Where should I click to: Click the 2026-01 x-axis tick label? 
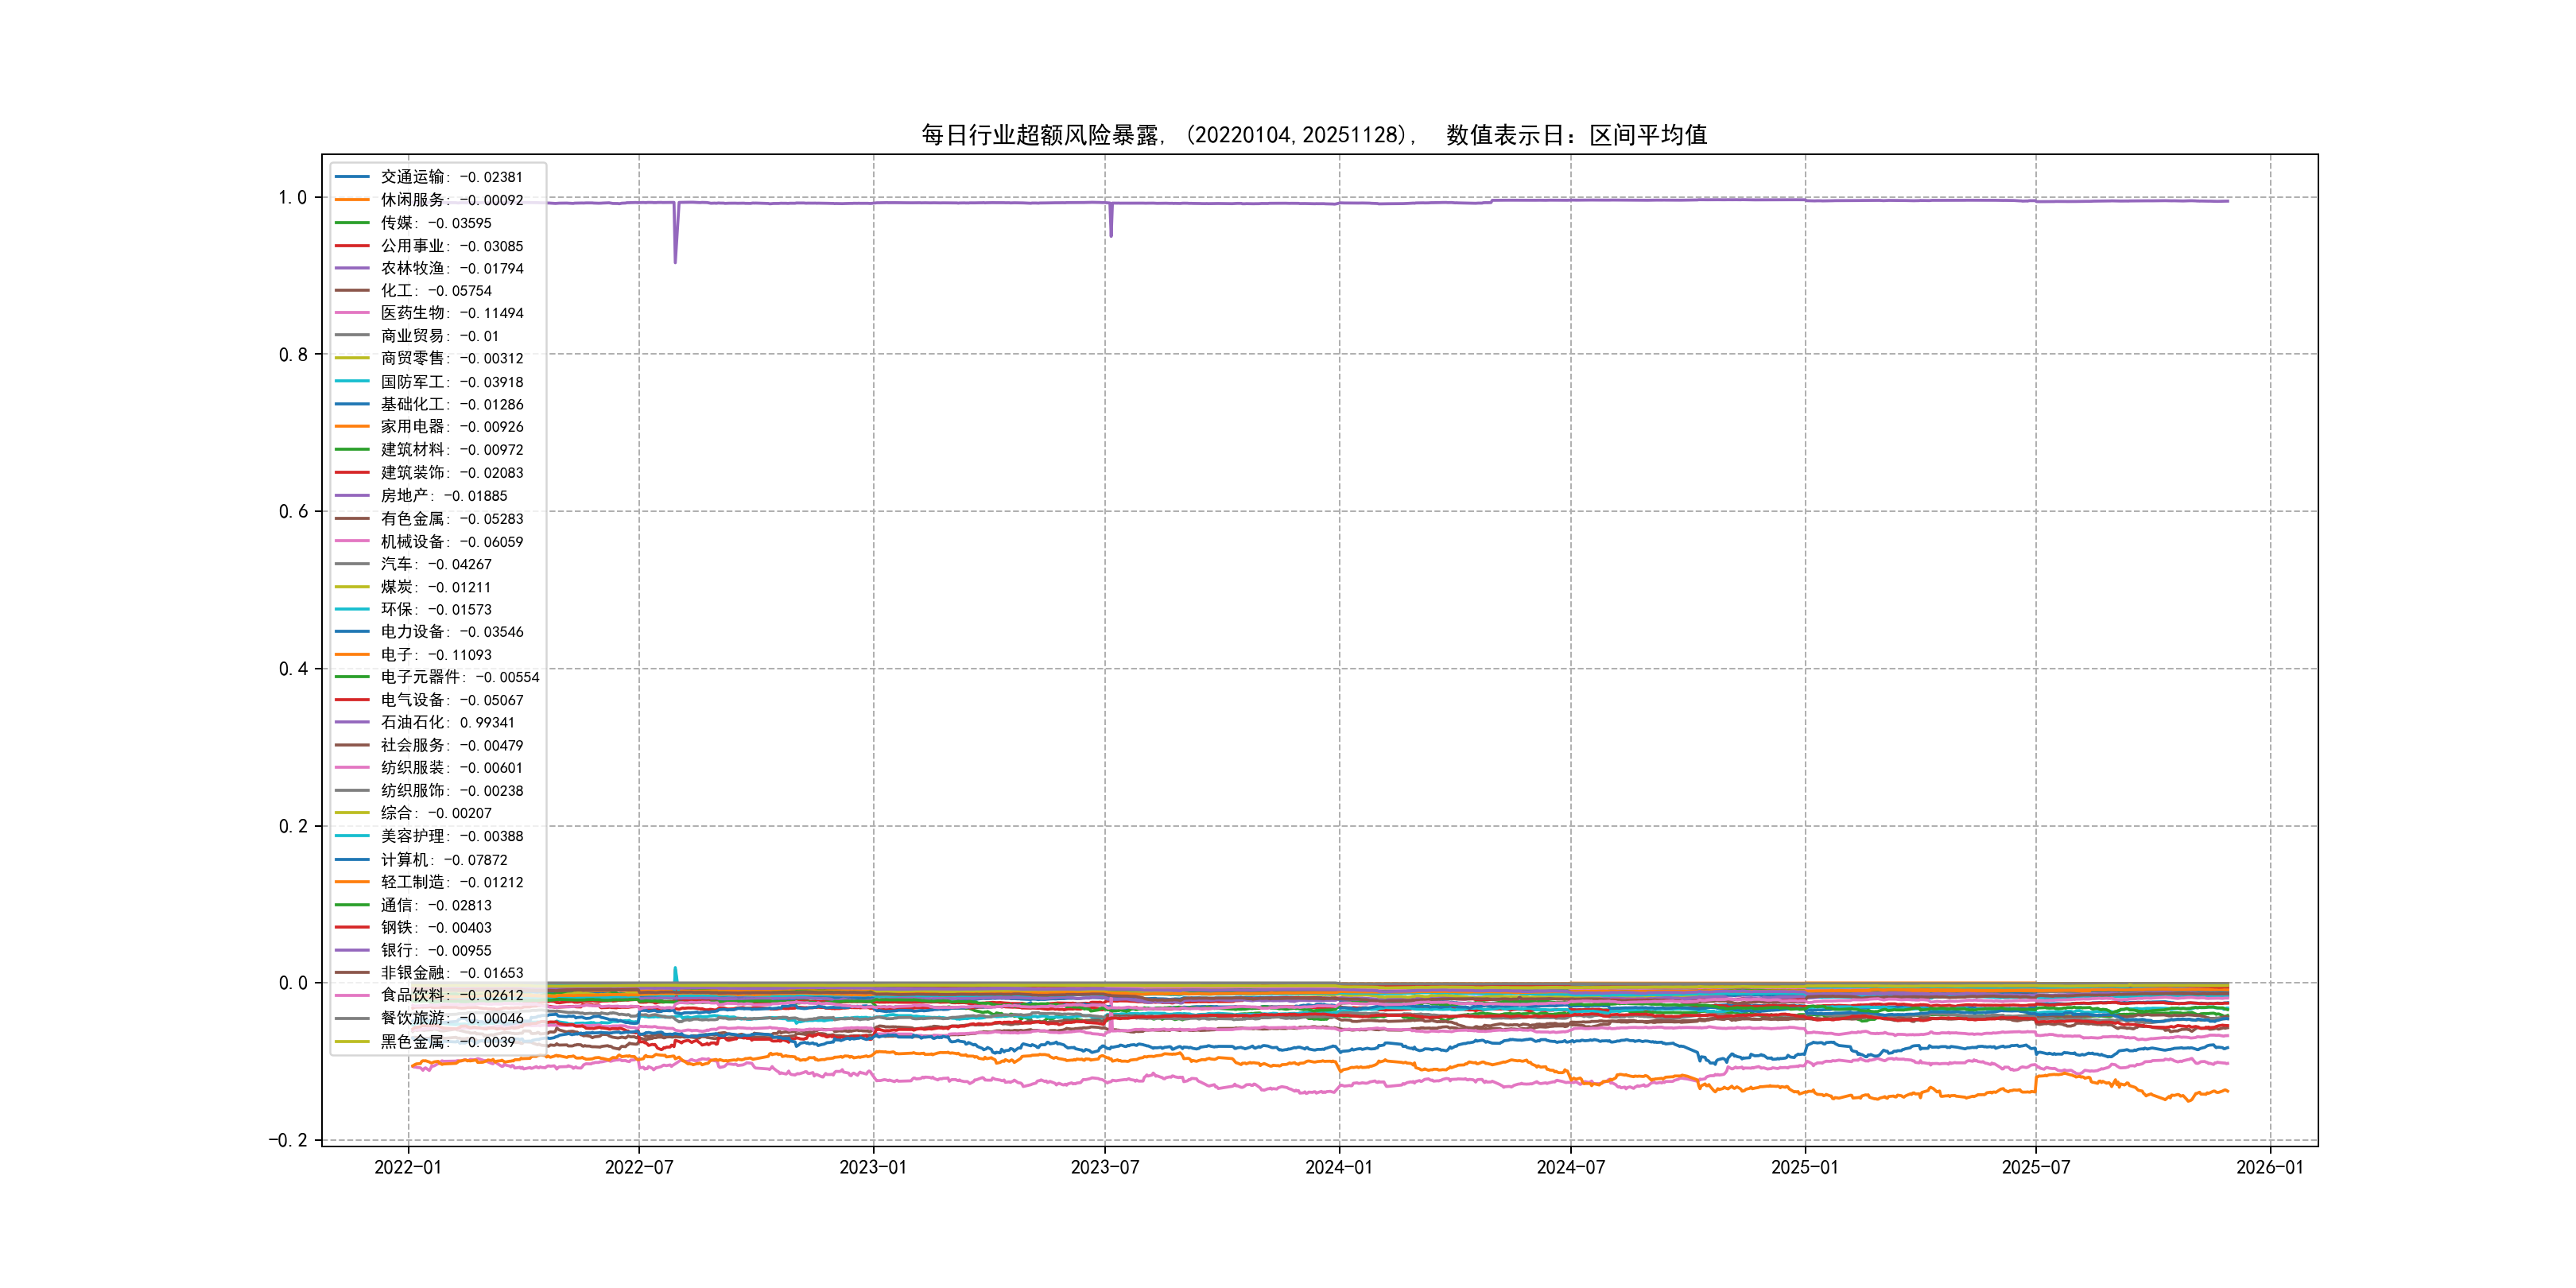coord(2269,1167)
